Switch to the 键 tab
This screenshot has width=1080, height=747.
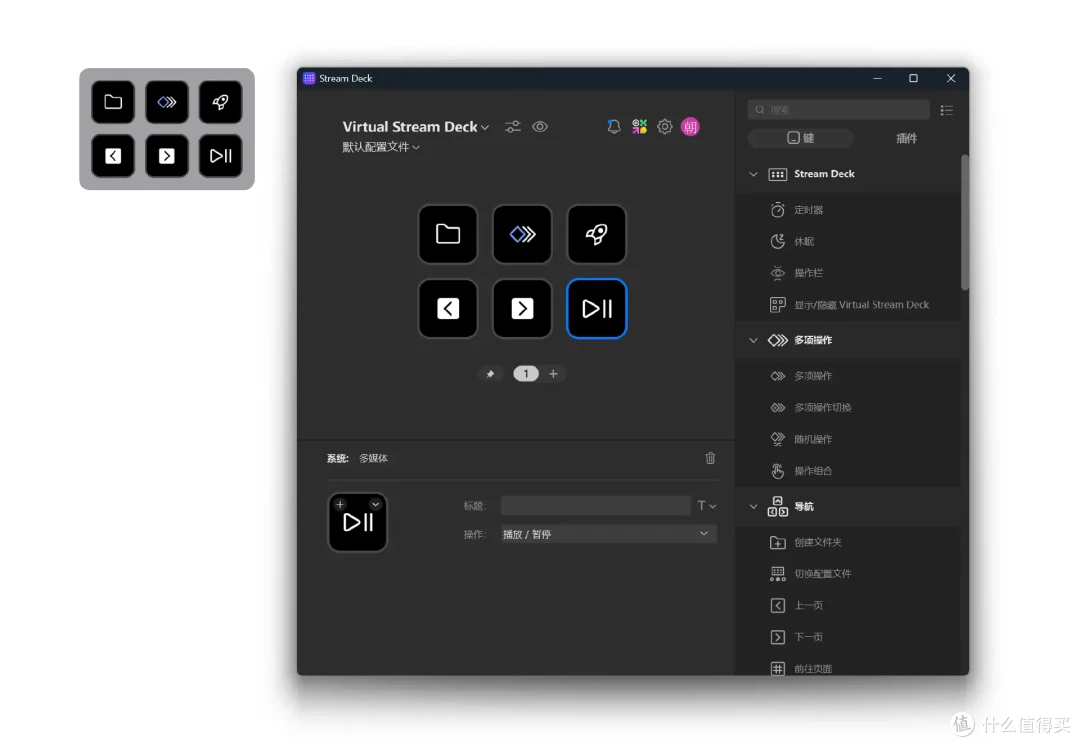(x=800, y=138)
